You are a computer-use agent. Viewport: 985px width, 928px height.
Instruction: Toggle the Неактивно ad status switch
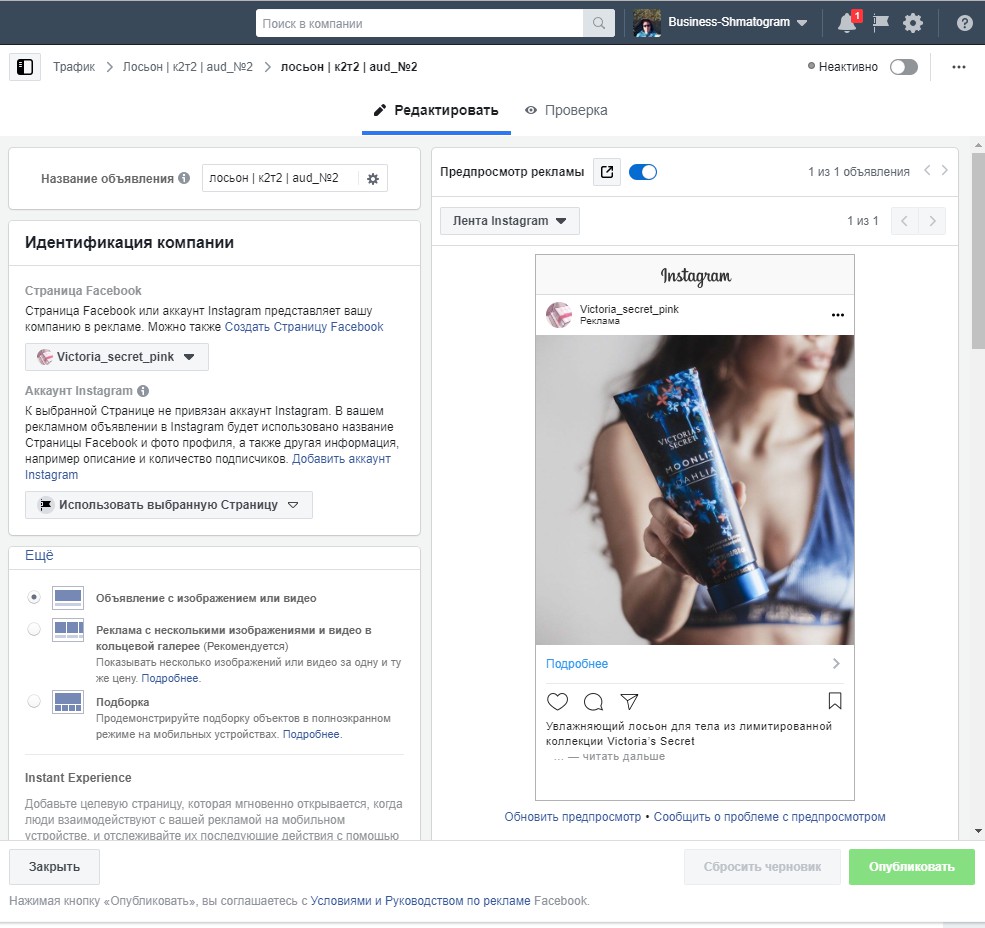click(903, 67)
